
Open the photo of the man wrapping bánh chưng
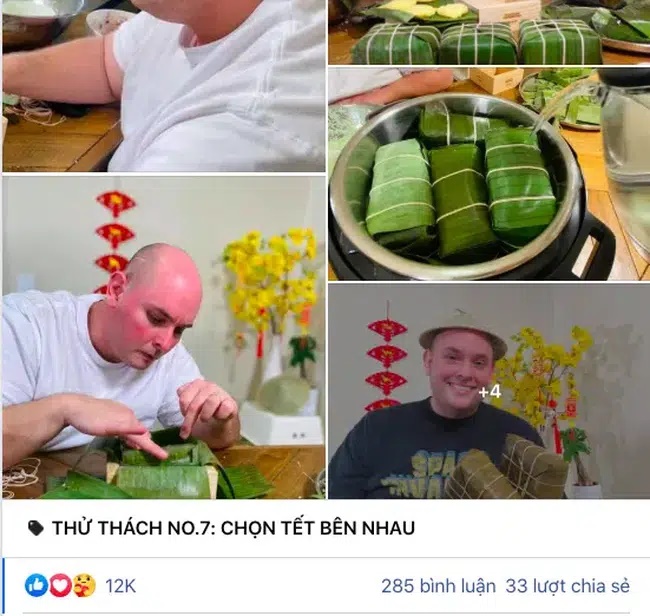click(164, 337)
